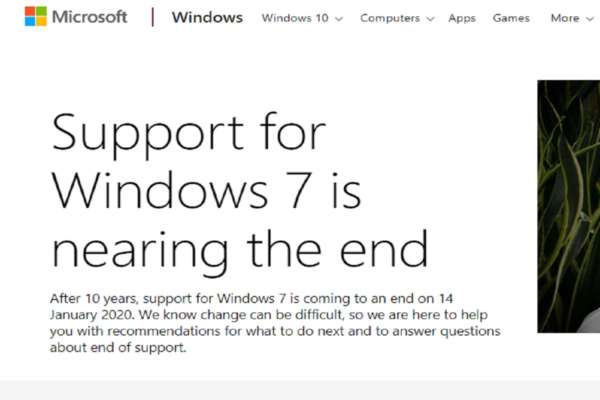Click the 'Support for' heading line

click(x=188, y=134)
